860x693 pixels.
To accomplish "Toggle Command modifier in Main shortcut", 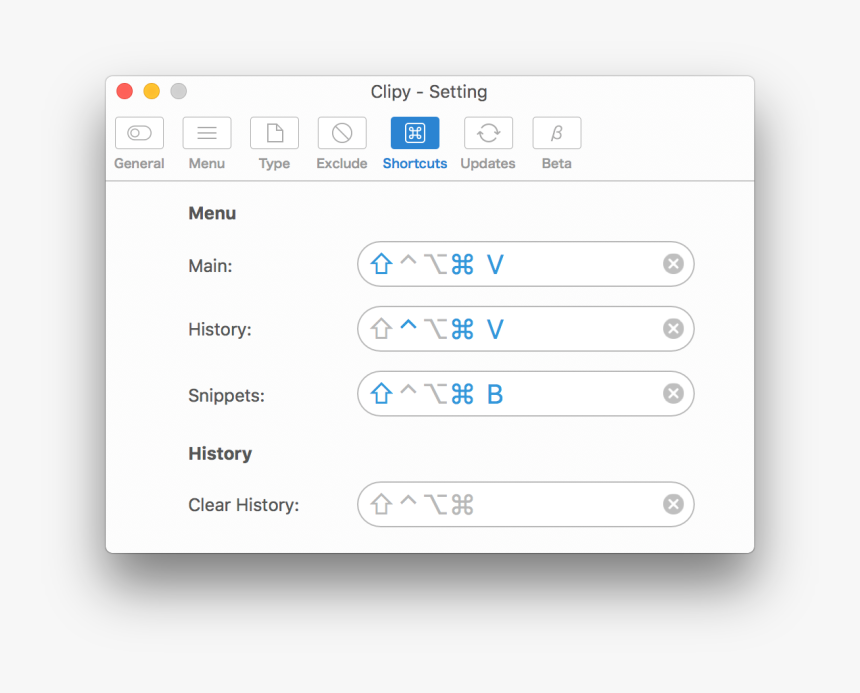I will [x=462, y=264].
